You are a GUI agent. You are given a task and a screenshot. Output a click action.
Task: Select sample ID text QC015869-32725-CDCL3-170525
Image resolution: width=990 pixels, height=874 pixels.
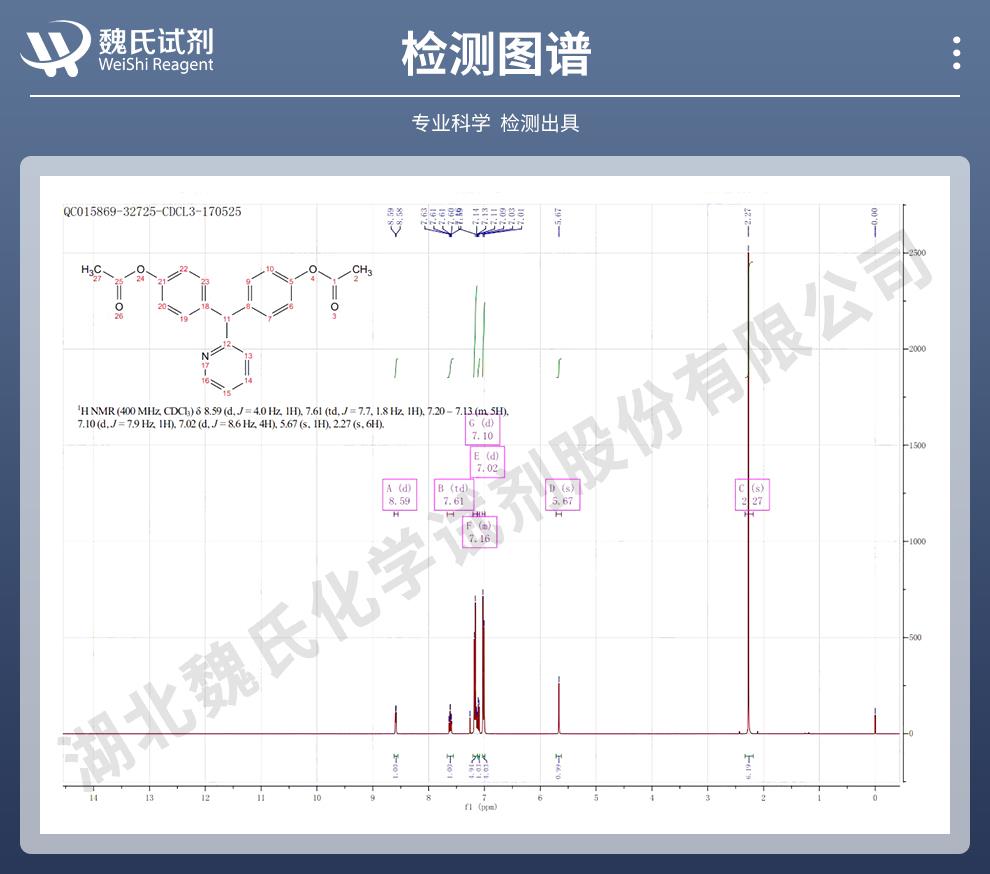tap(152, 212)
